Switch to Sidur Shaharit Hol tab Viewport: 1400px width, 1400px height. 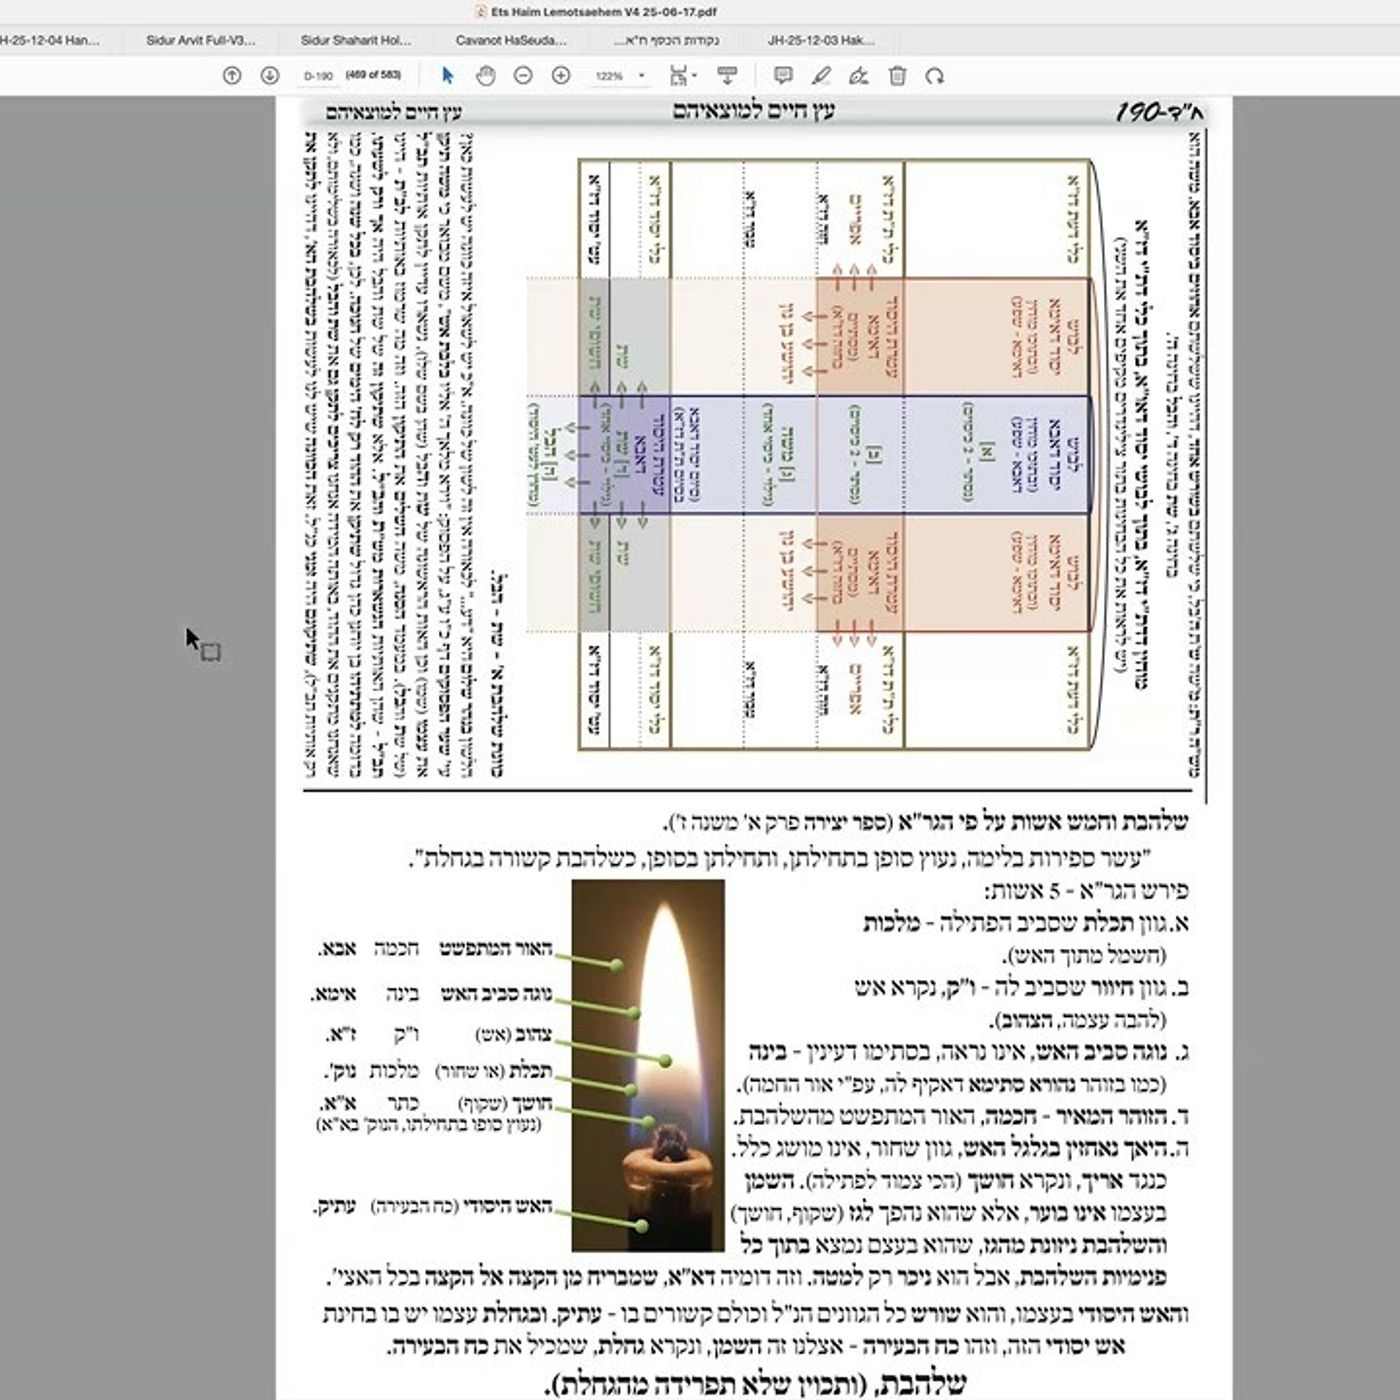[x=356, y=41]
